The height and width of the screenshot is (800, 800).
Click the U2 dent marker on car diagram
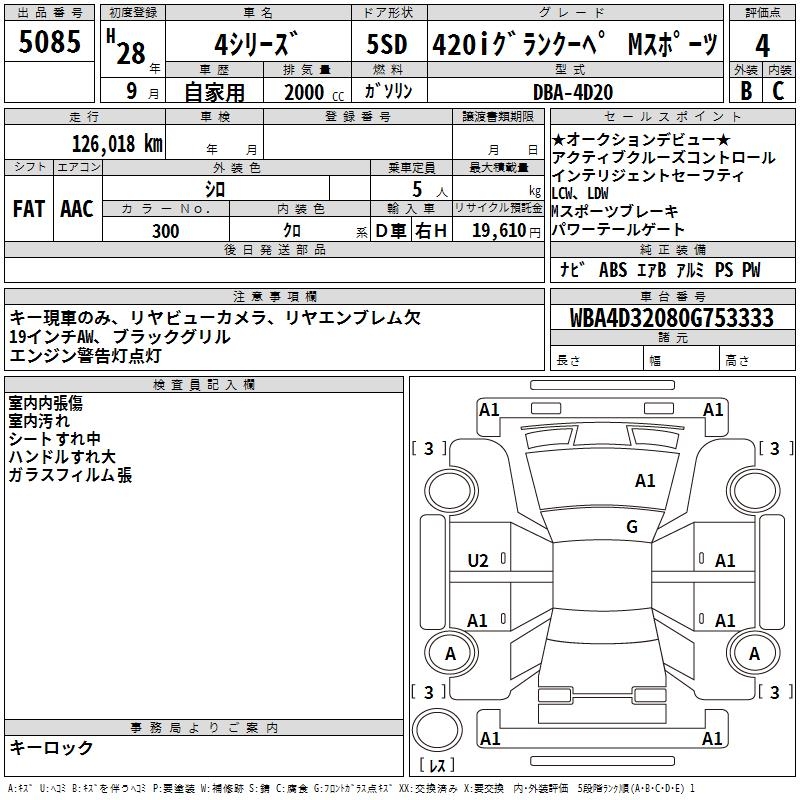[x=478, y=561]
